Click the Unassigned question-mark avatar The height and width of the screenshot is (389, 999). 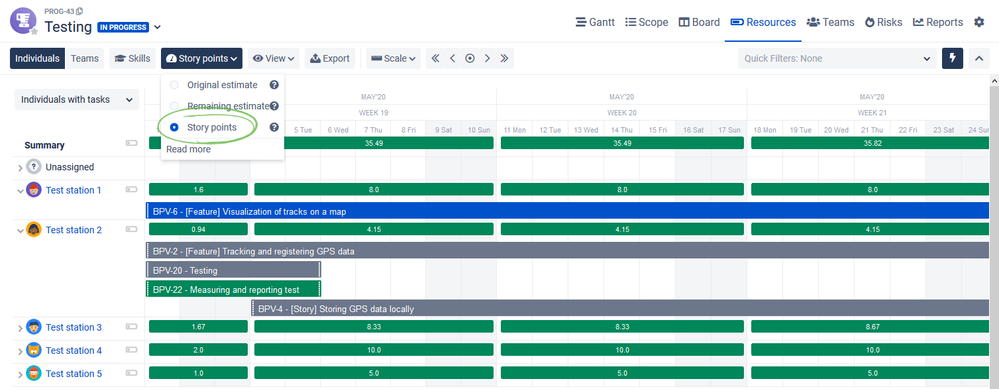[34, 167]
